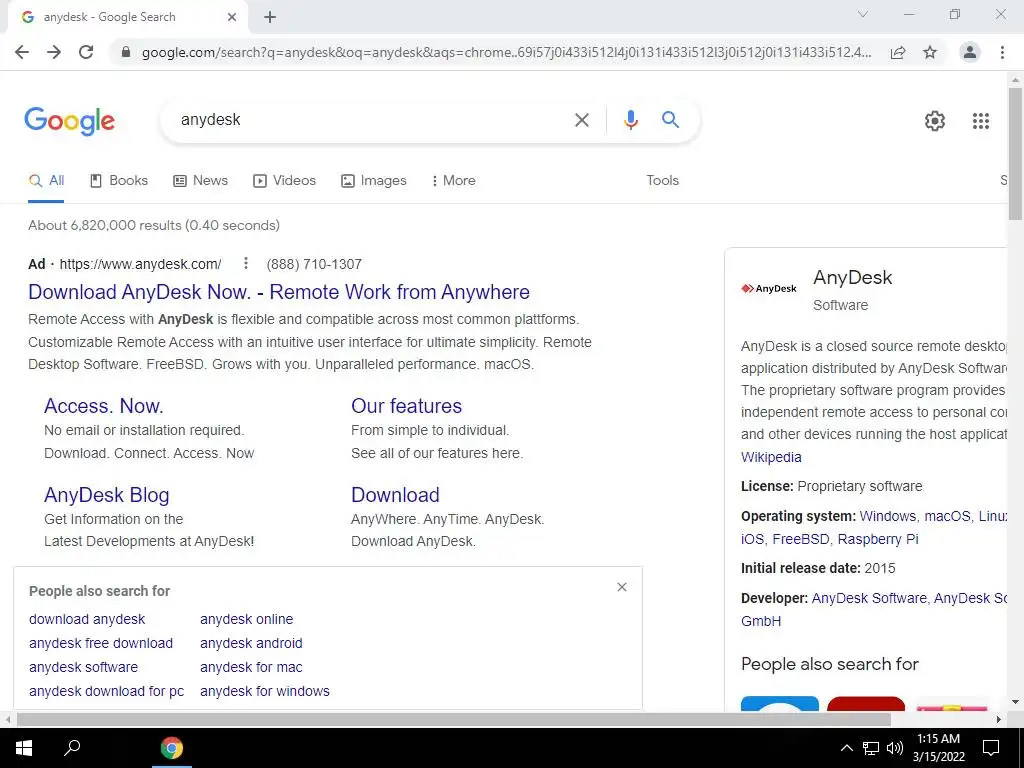The height and width of the screenshot is (768, 1024).
Task: Open the Our features sitelink
Action: (x=406, y=406)
